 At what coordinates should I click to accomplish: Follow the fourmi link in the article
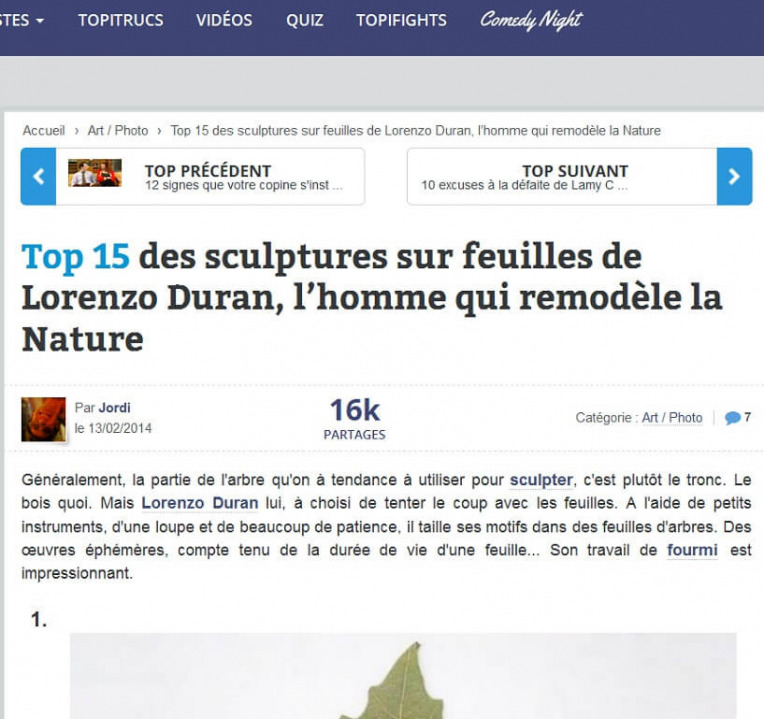692,550
